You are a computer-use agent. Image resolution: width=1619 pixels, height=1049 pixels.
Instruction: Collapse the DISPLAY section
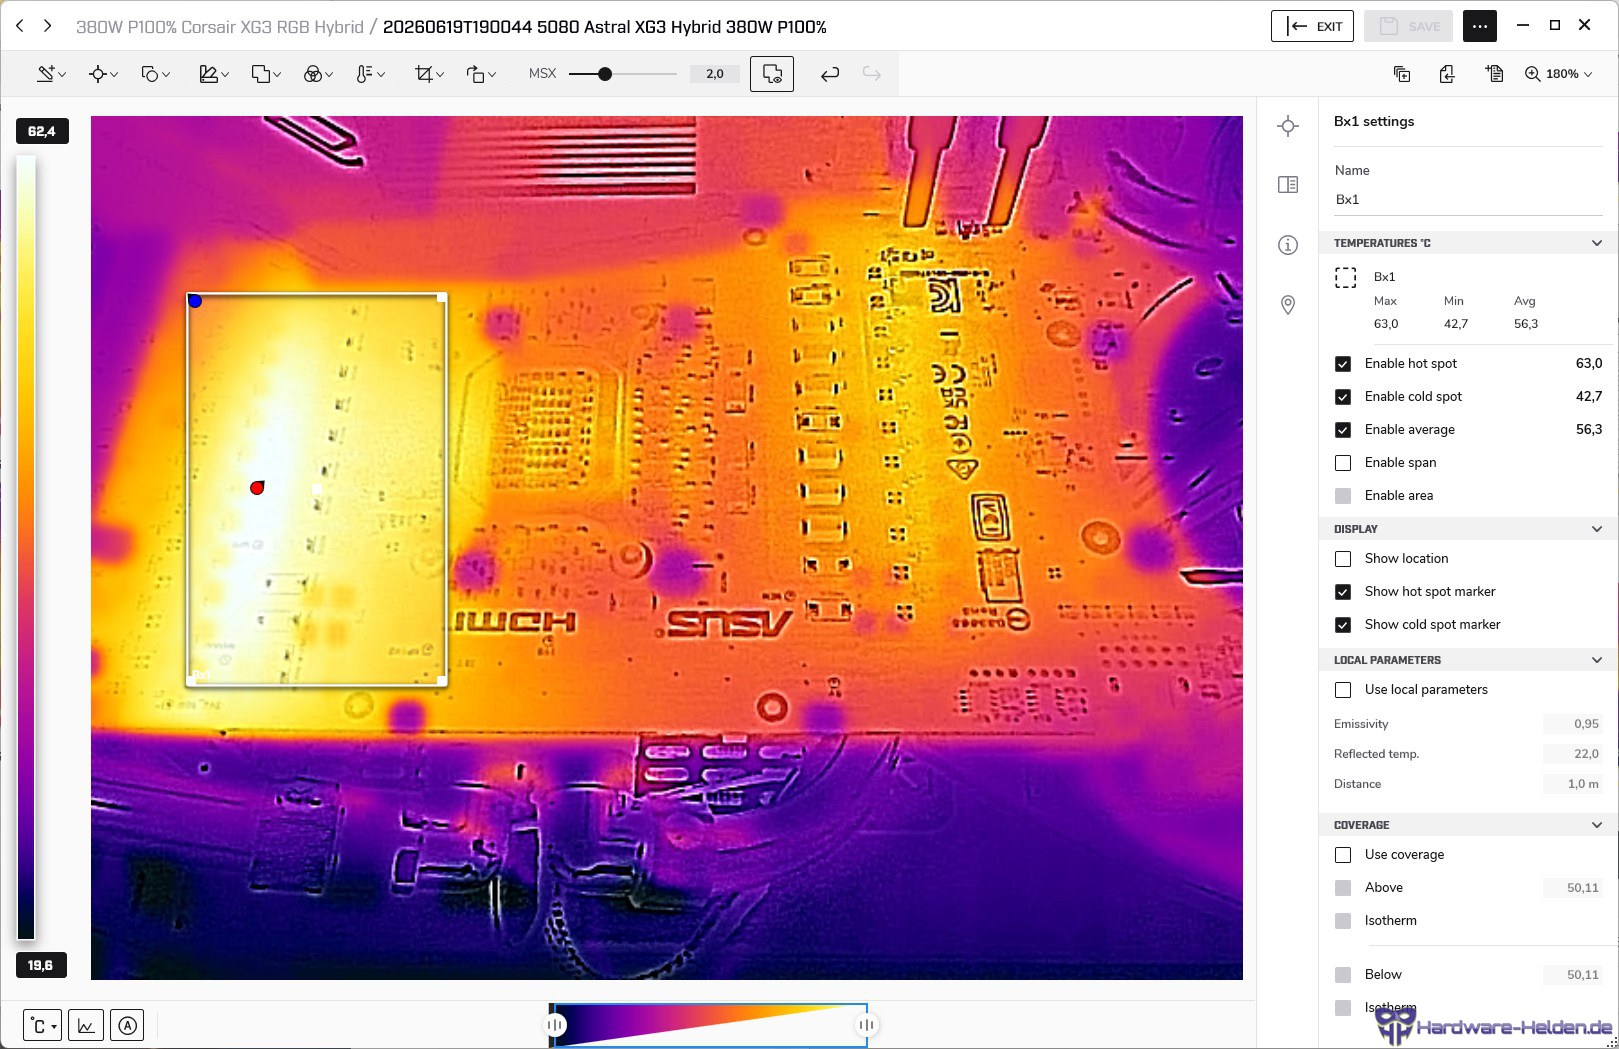[x=1597, y=529]
